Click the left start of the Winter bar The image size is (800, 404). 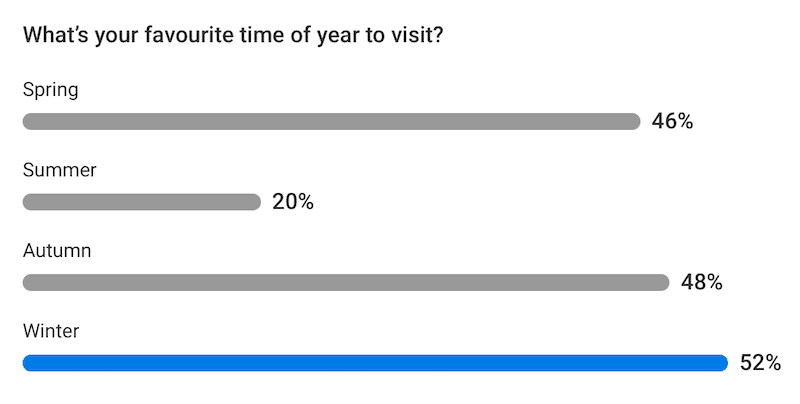29,362
